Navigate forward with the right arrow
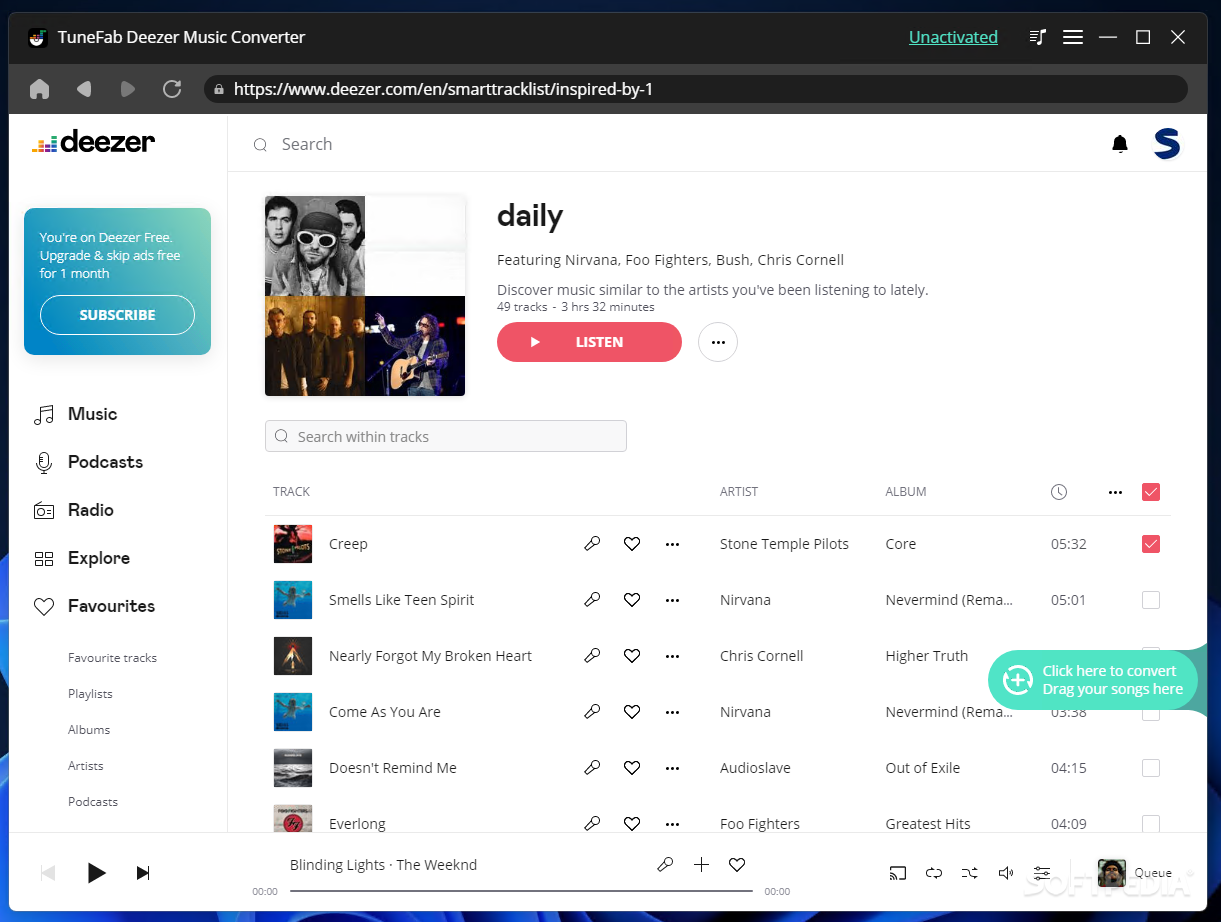The image size is (1221, 922). (128, 89)
